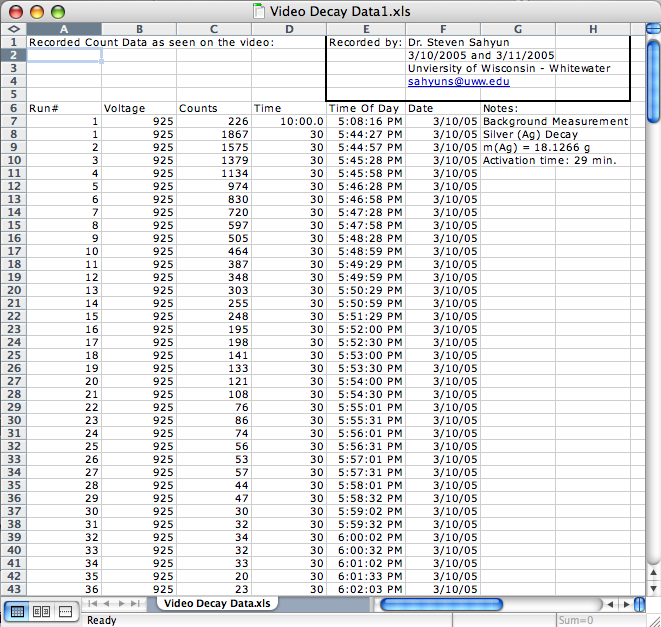Click the Select All corner diamond icon
The height and width of the screenshot is (627, 661).
(x=14, y=29)
